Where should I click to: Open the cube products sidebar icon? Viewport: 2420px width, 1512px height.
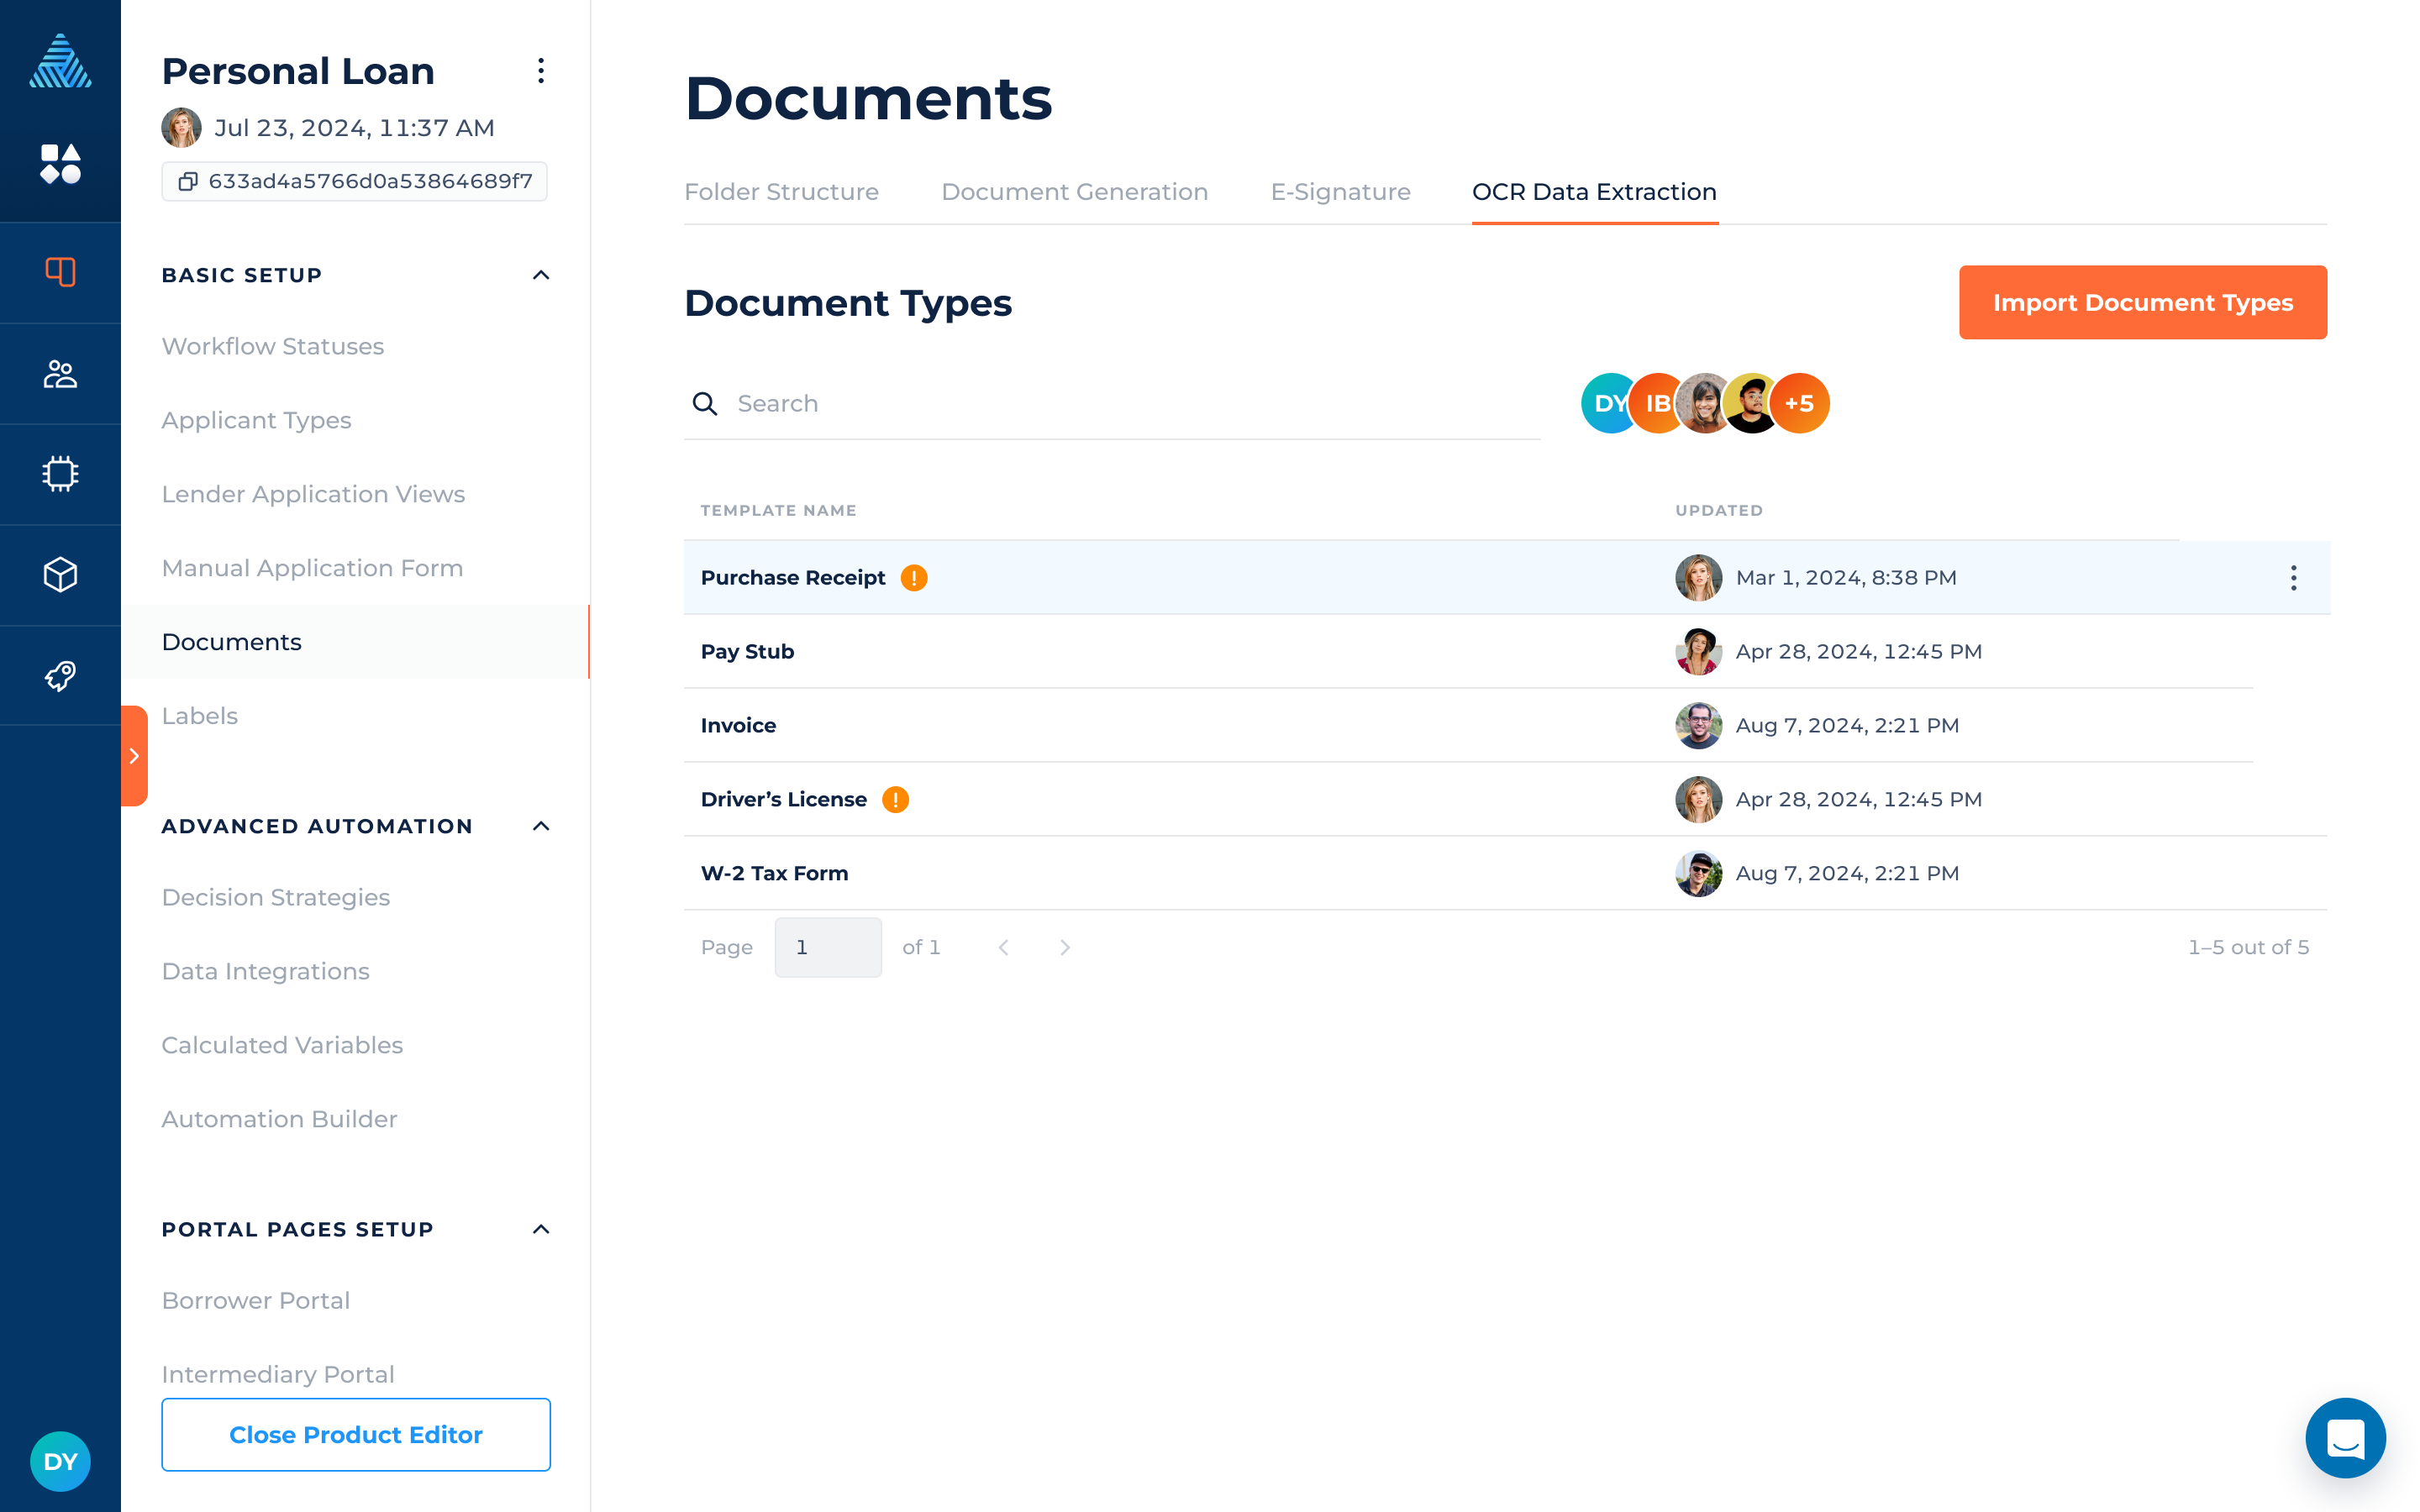click(60, 575)
